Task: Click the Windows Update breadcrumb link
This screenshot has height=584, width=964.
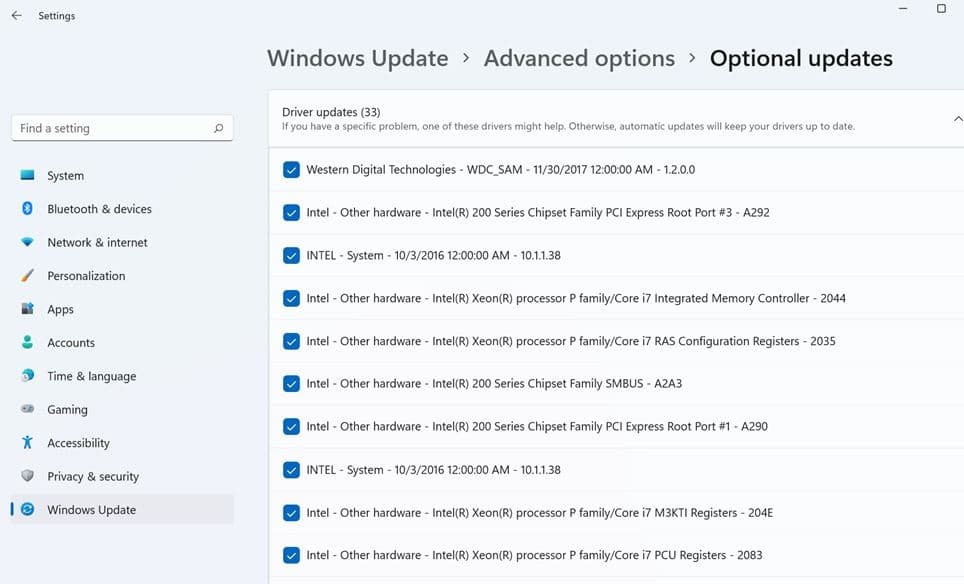Action: (x=357, y=58)
